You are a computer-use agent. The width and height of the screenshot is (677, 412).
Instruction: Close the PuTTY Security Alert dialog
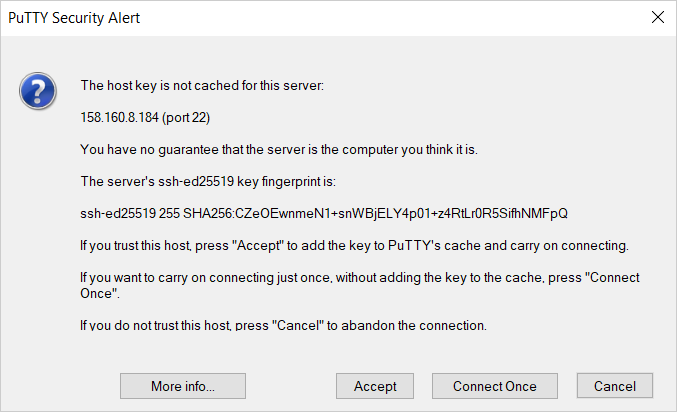tap(657, 17)
